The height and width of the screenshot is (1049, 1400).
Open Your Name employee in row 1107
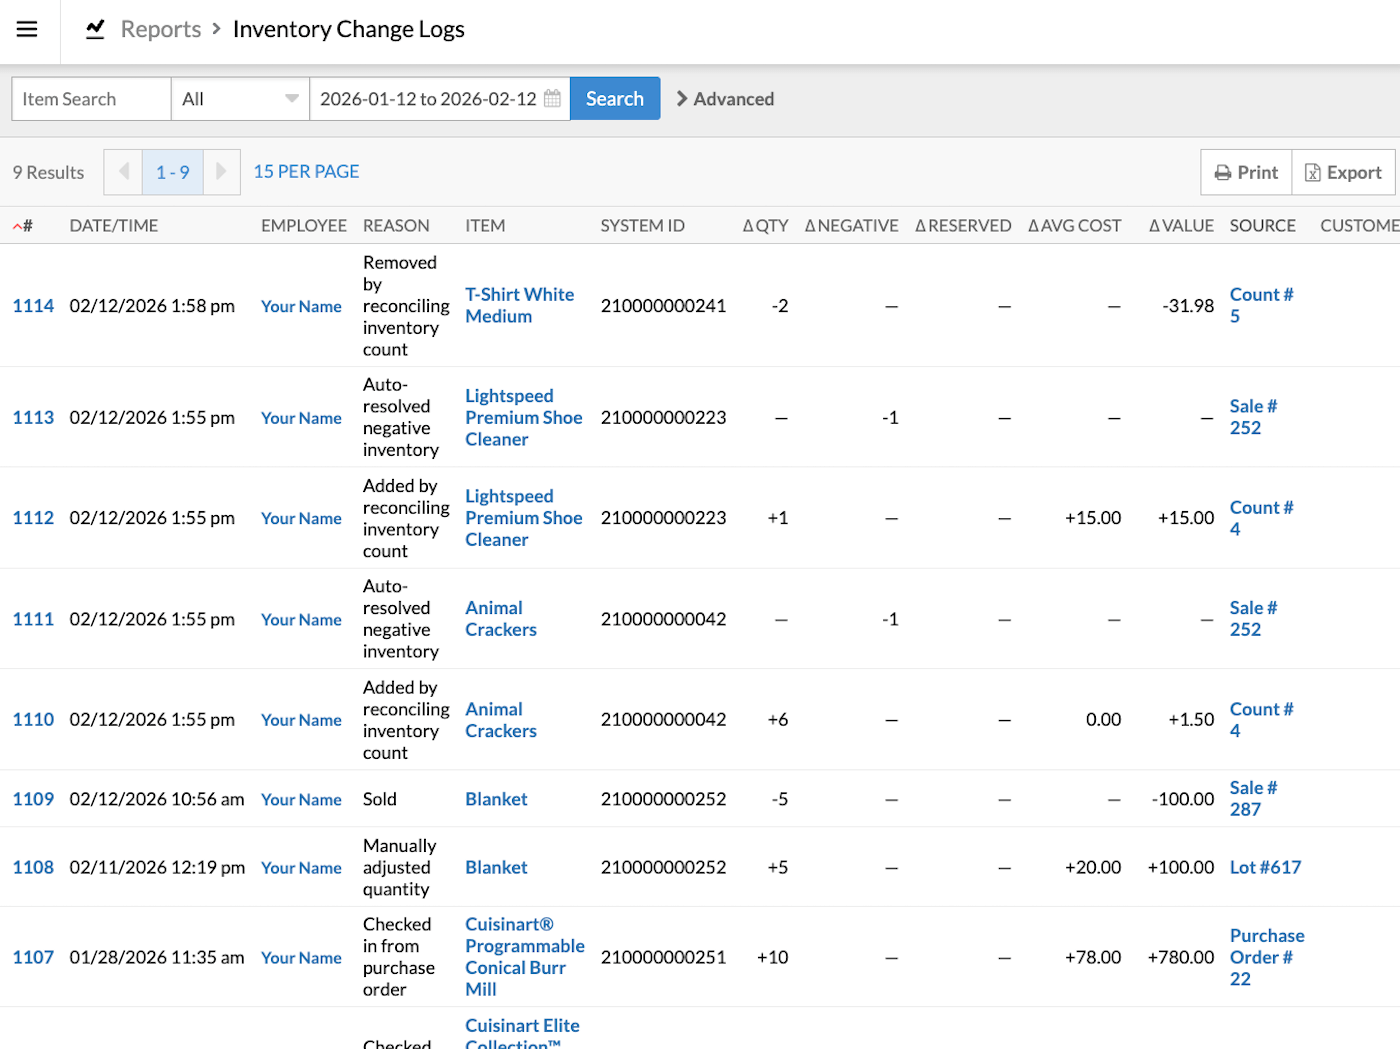click(x=301, y=957)
